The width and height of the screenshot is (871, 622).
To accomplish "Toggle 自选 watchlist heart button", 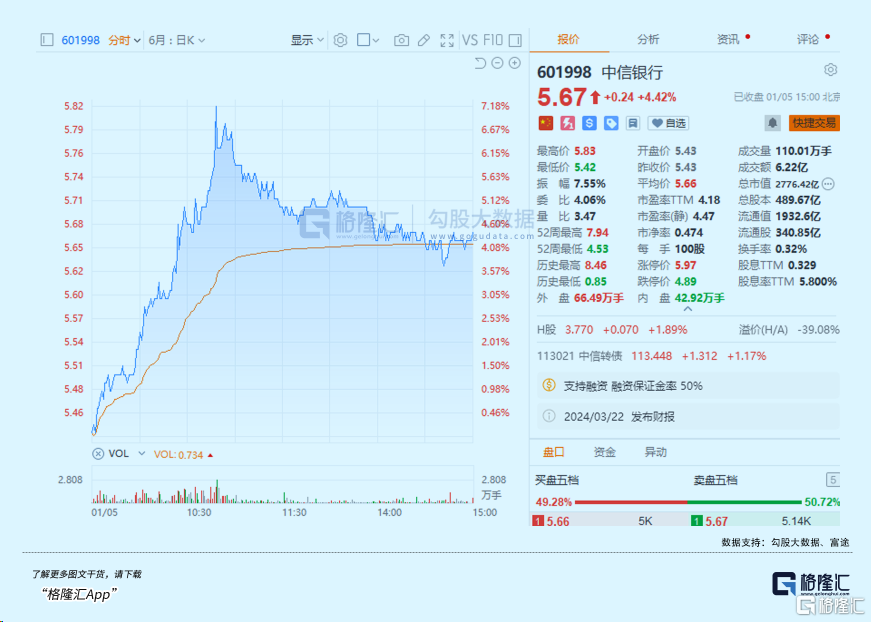I will click(669, 123).
